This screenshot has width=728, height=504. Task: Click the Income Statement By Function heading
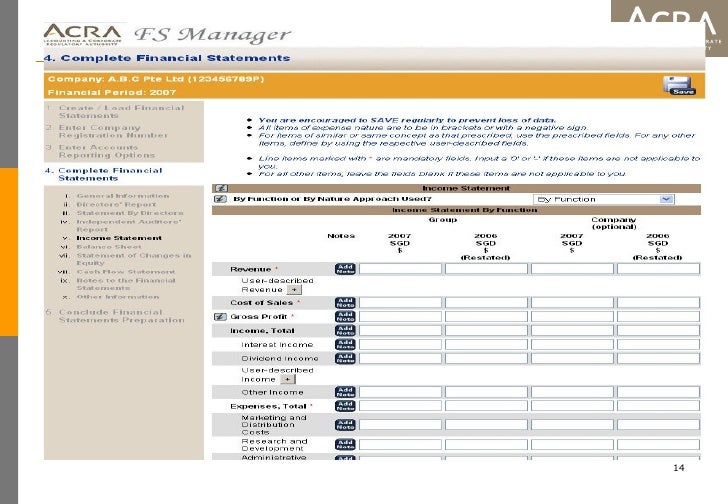pos(464,210)
